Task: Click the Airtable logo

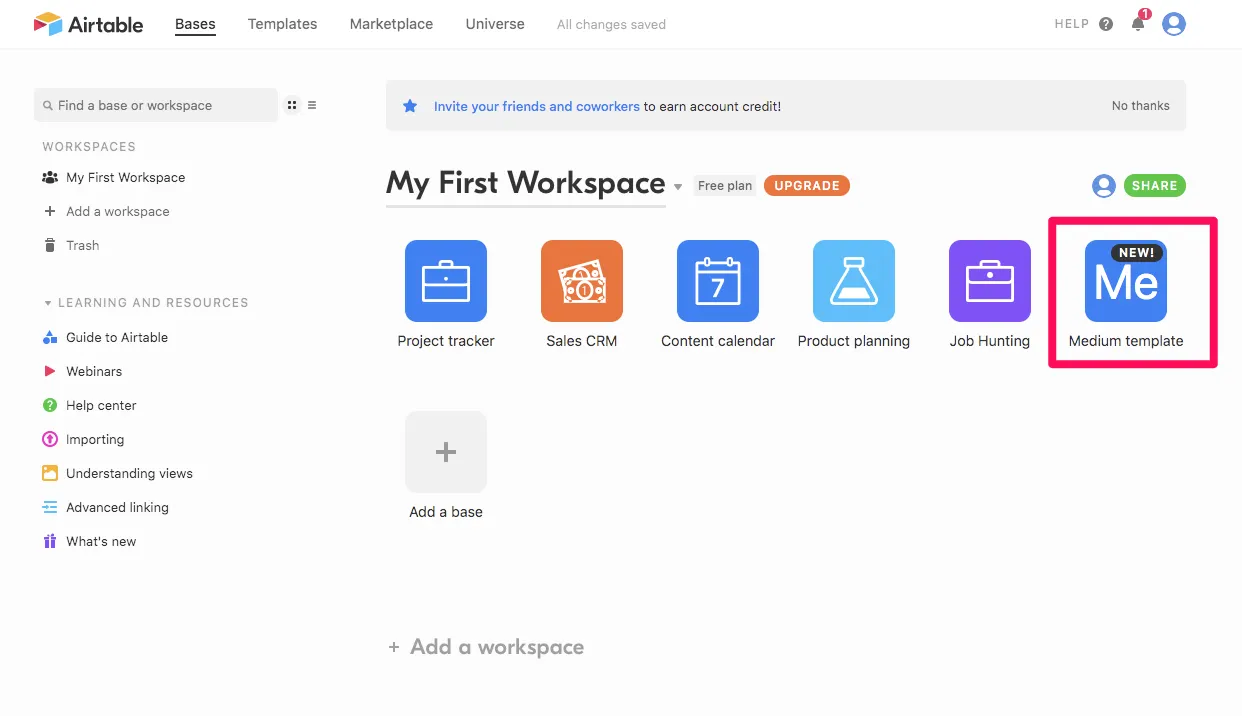Action: click(x=88, y=24)
